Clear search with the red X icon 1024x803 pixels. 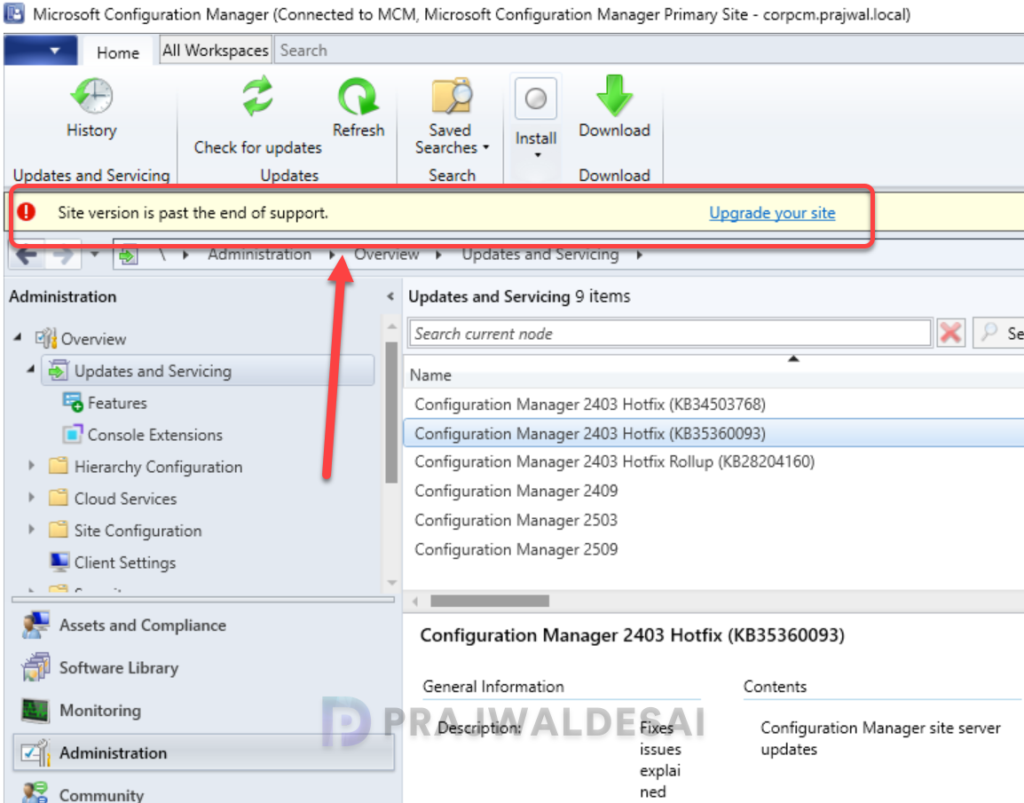click(x=950, y=333)
